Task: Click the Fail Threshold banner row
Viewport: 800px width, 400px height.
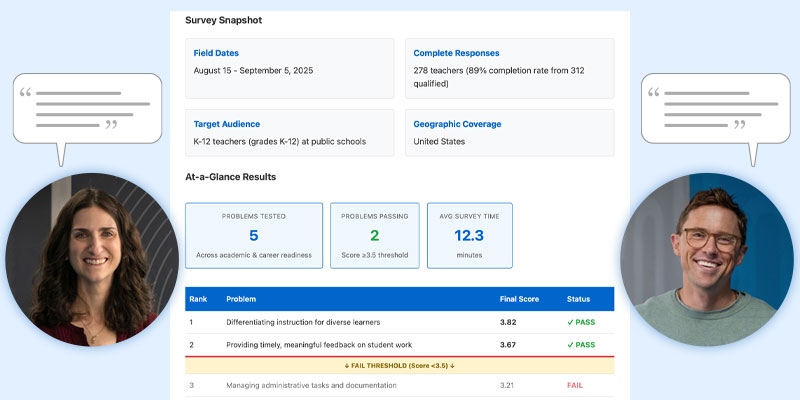Action: tap(399, 366)
